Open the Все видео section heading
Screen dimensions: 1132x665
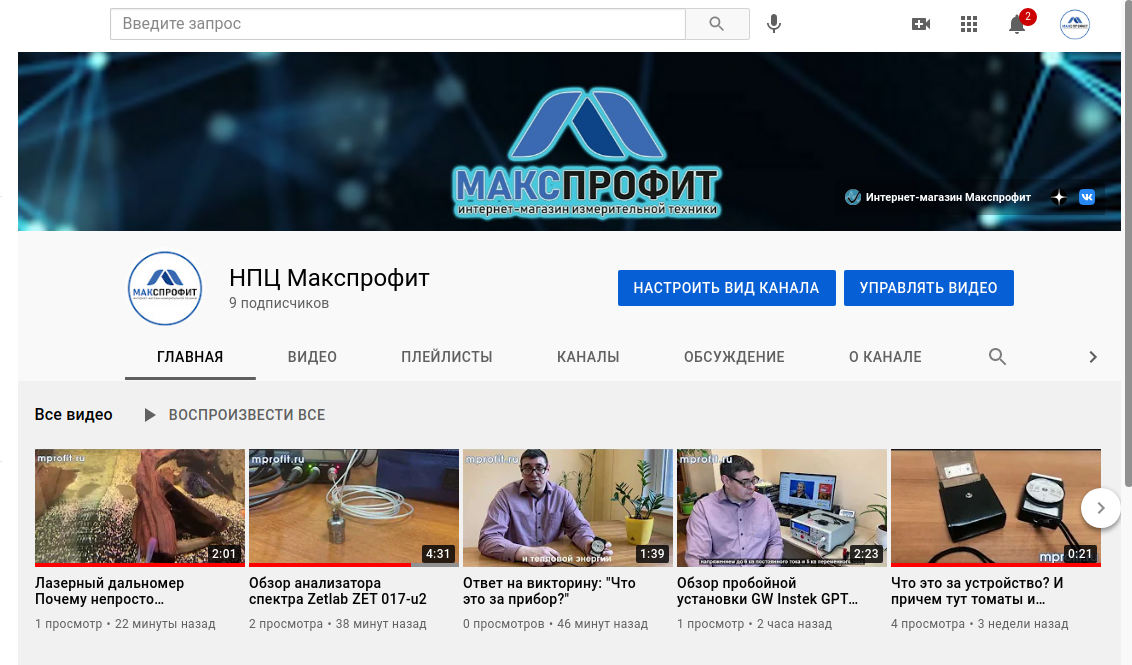click(74, 415)
